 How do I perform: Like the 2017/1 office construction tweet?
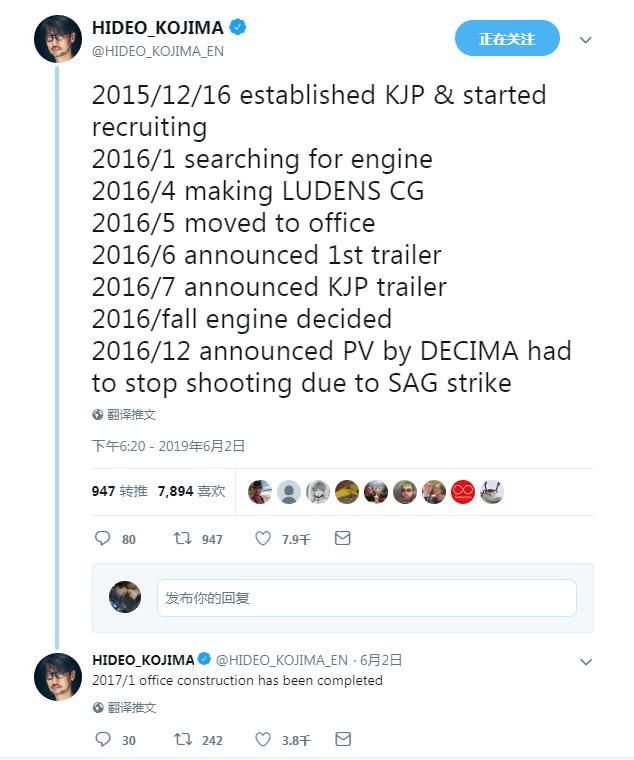pyautogui.click(x=263, y=740)
